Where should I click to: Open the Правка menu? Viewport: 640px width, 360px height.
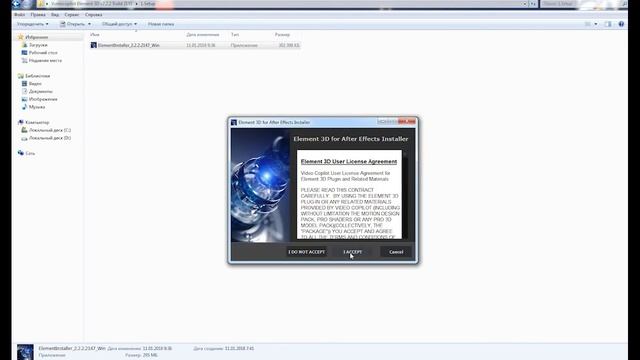click(38, 15)
